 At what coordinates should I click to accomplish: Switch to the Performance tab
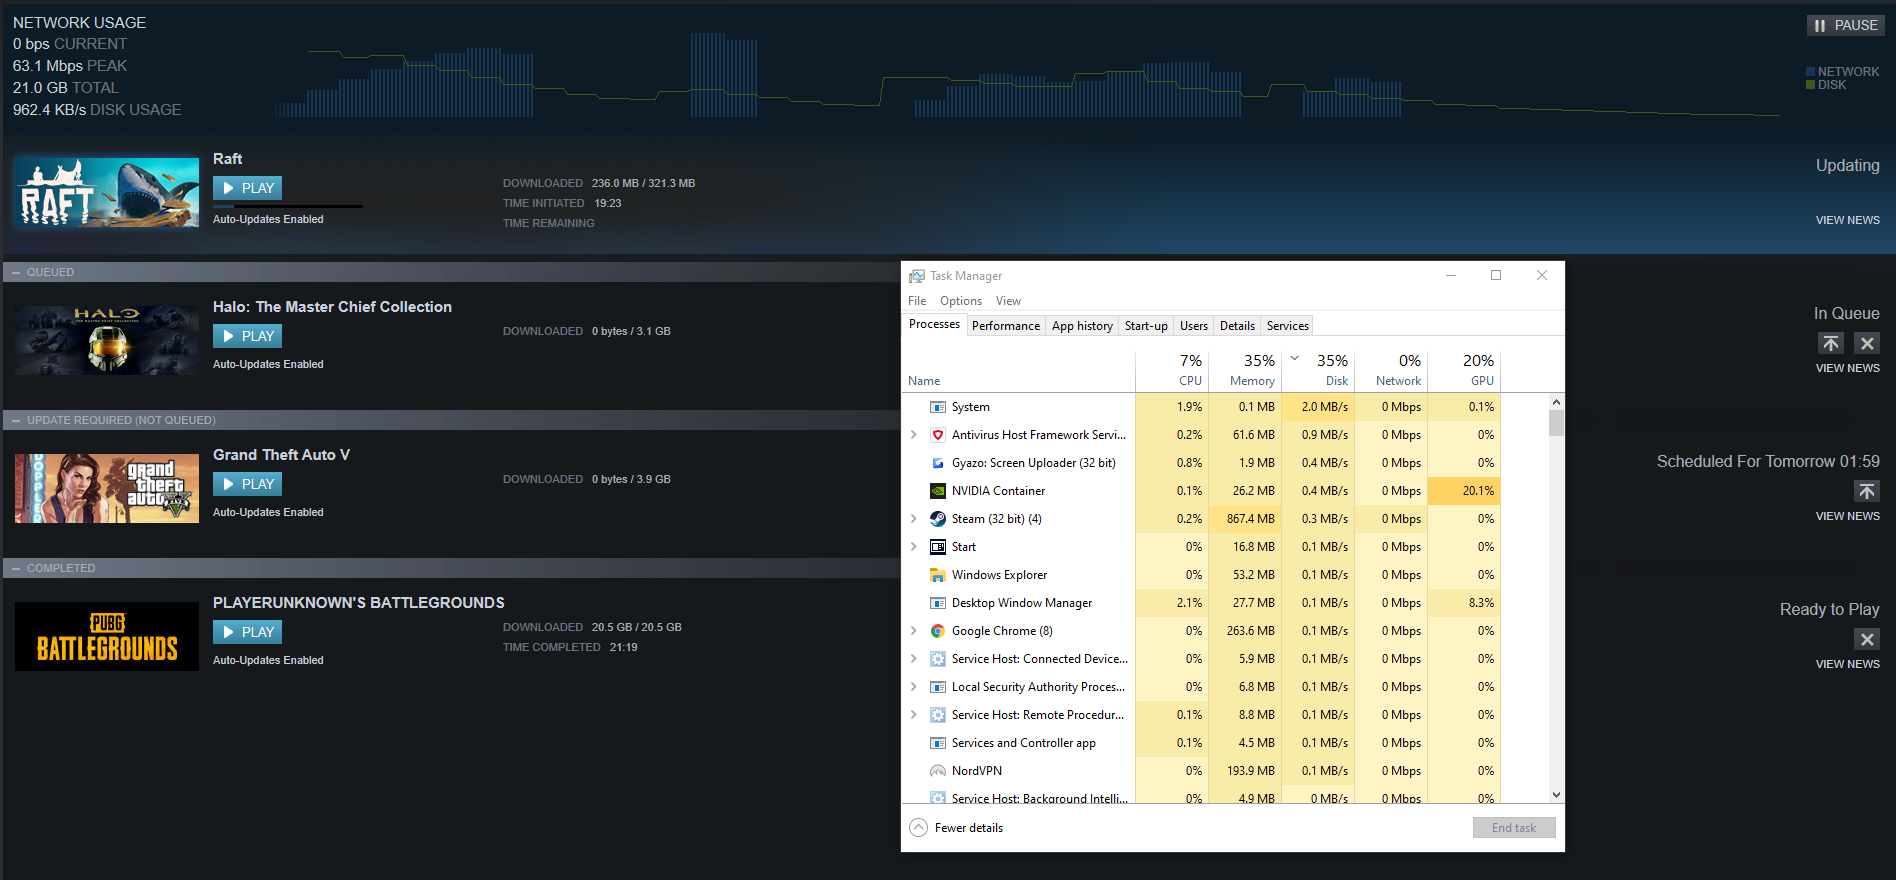1006,326
